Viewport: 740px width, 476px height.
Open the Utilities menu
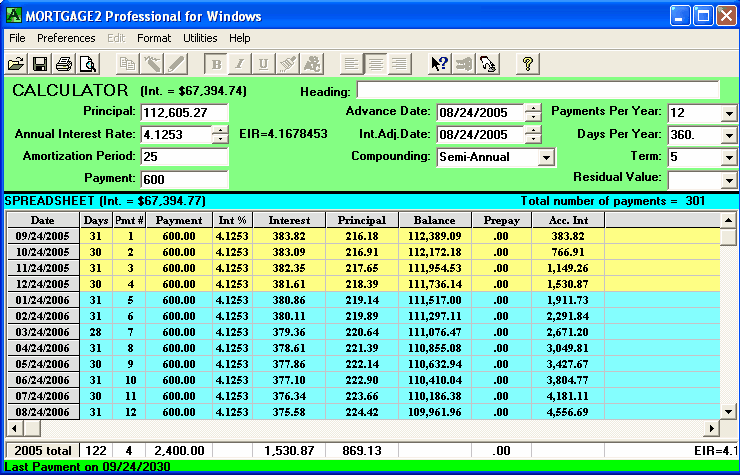200,38
